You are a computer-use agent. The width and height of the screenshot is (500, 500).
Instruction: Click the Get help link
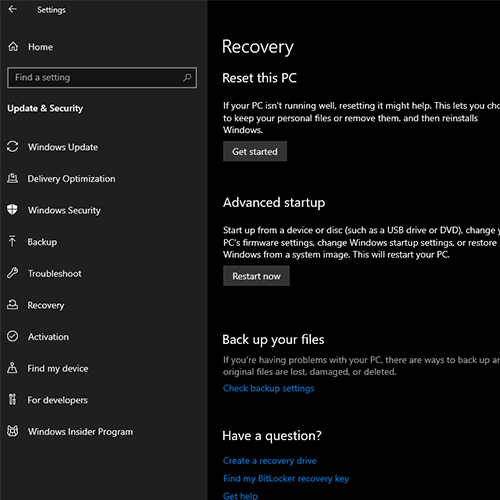point(240,496)
